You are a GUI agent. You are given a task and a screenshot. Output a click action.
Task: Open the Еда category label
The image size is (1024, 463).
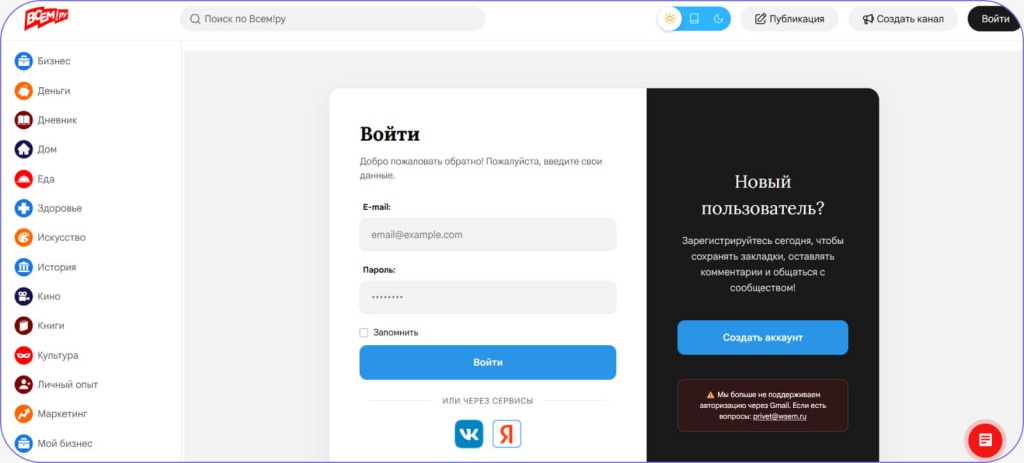point(46,179)
